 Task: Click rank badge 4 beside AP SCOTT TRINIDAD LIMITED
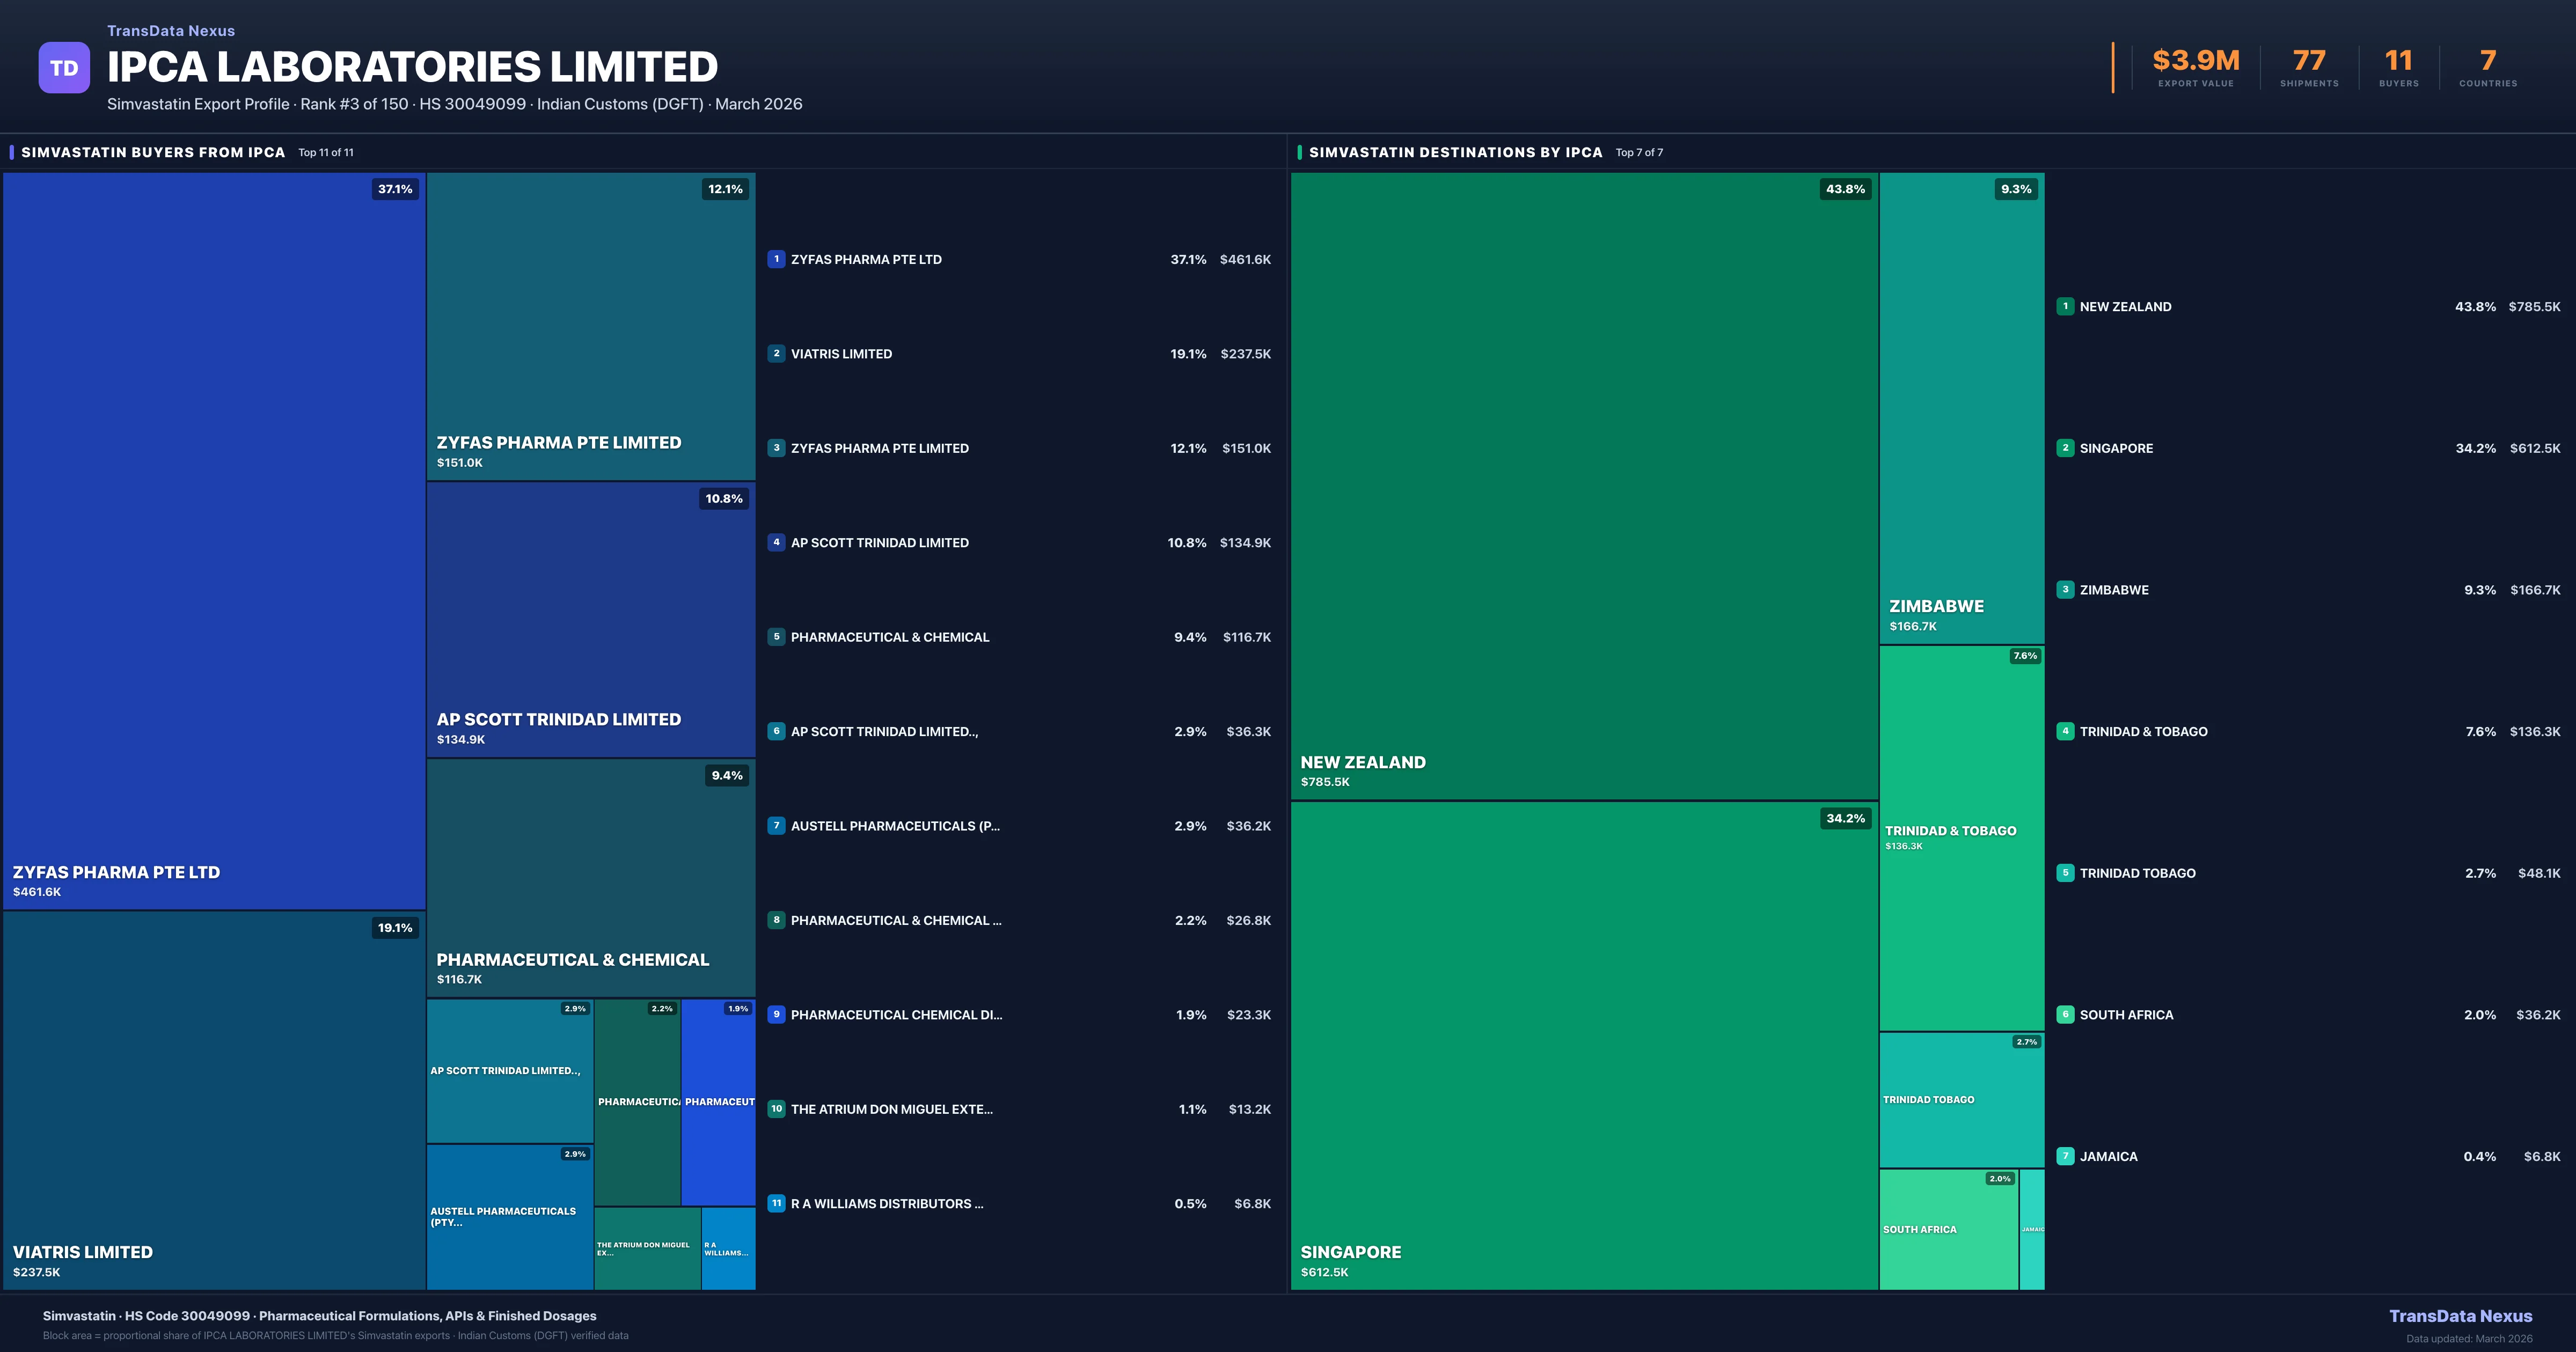[x=776, y=543]
